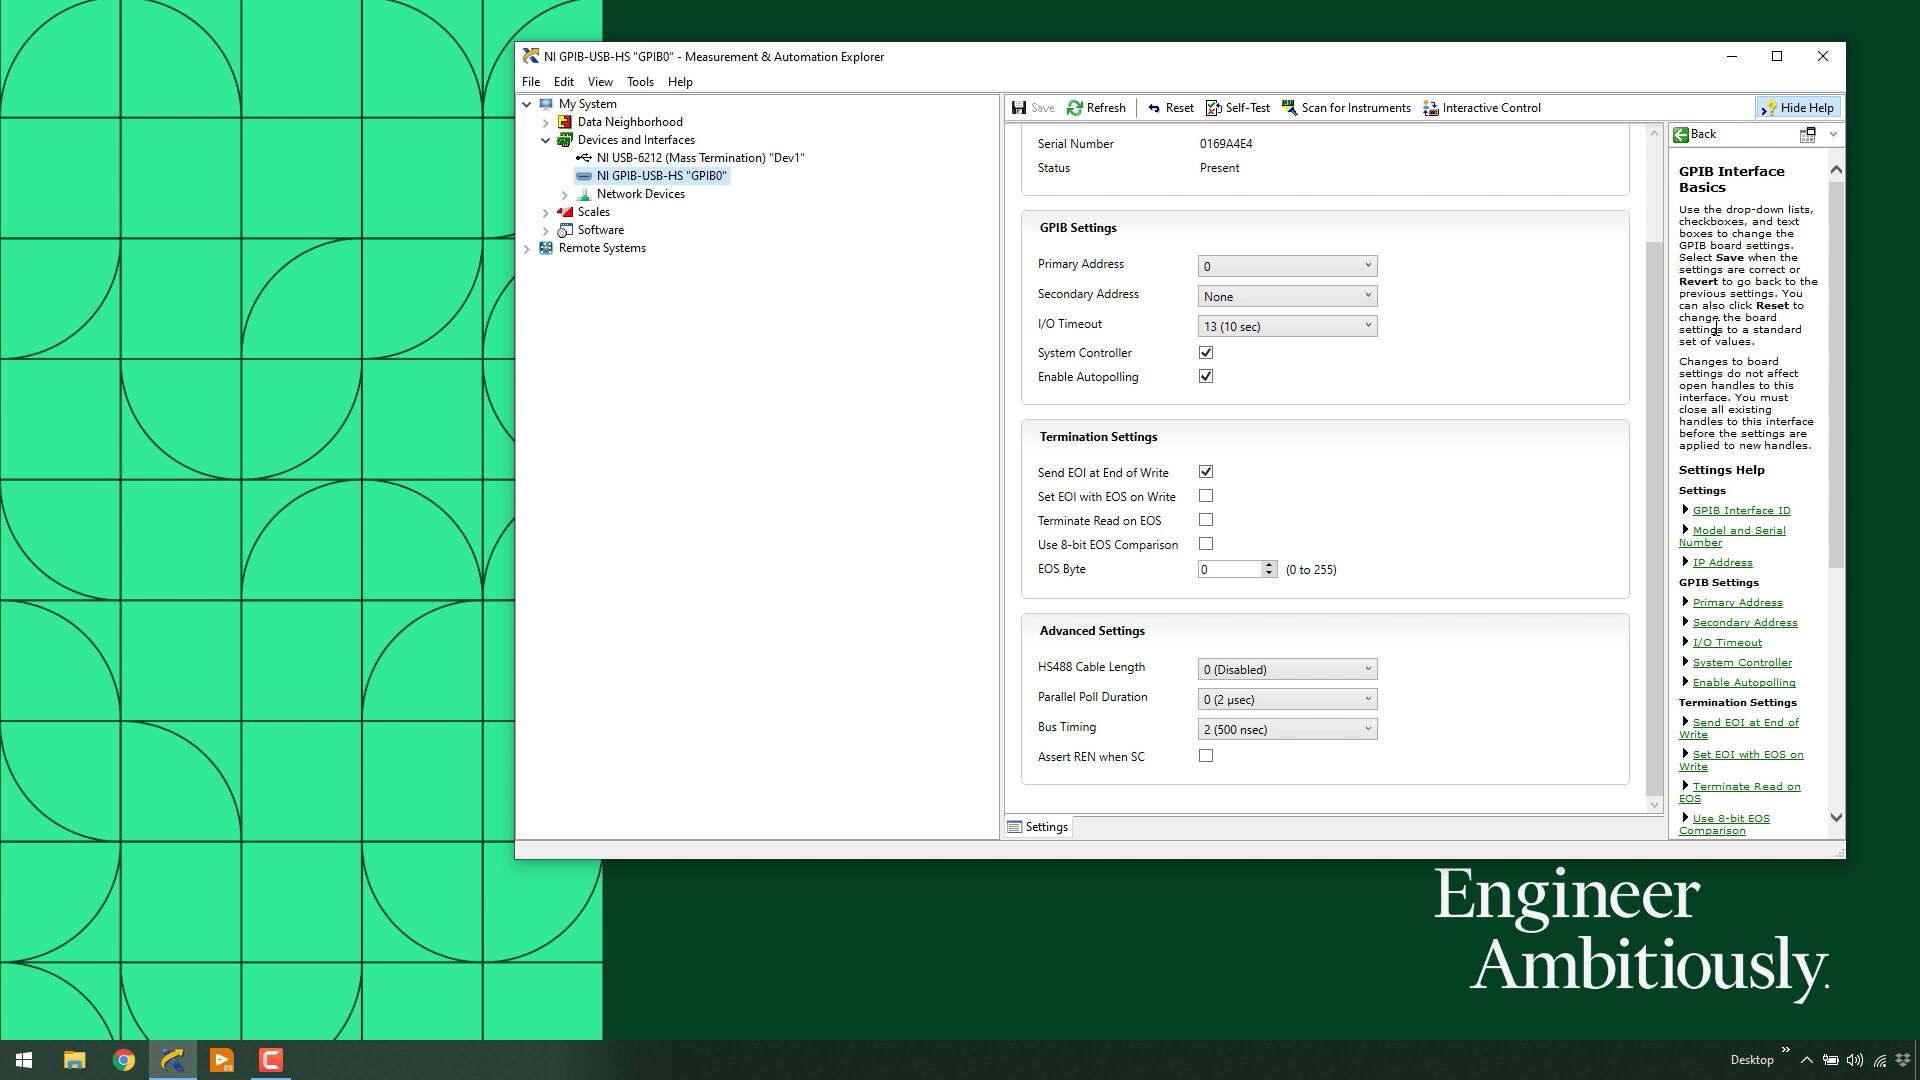
Task: Click the Back arrow in the help pane
Action: 1682,134
